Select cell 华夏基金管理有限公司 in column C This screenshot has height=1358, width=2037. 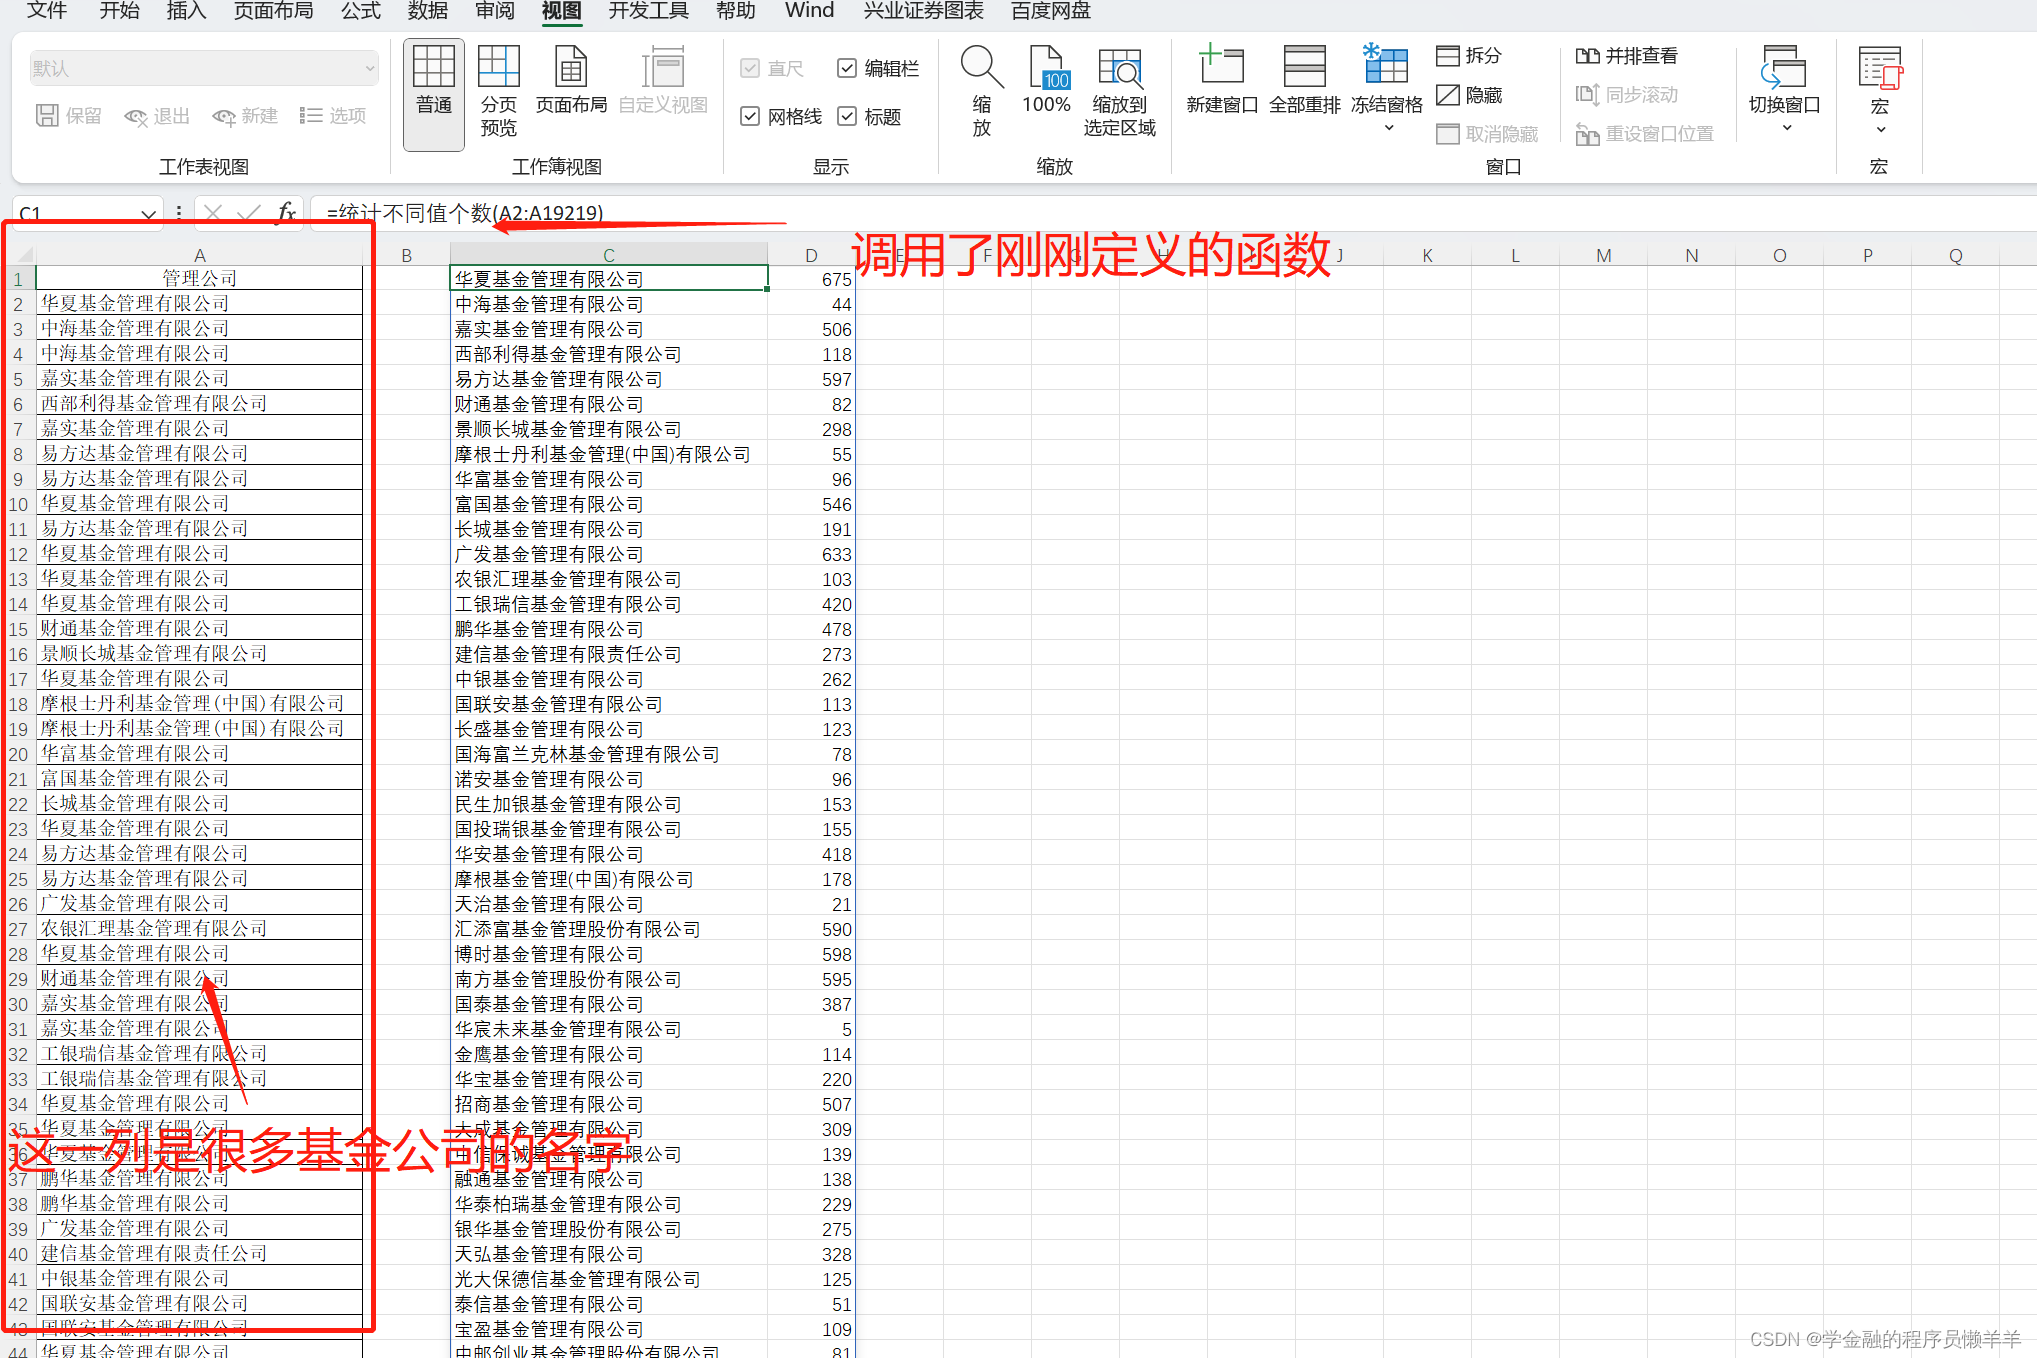tap(609, 279)
